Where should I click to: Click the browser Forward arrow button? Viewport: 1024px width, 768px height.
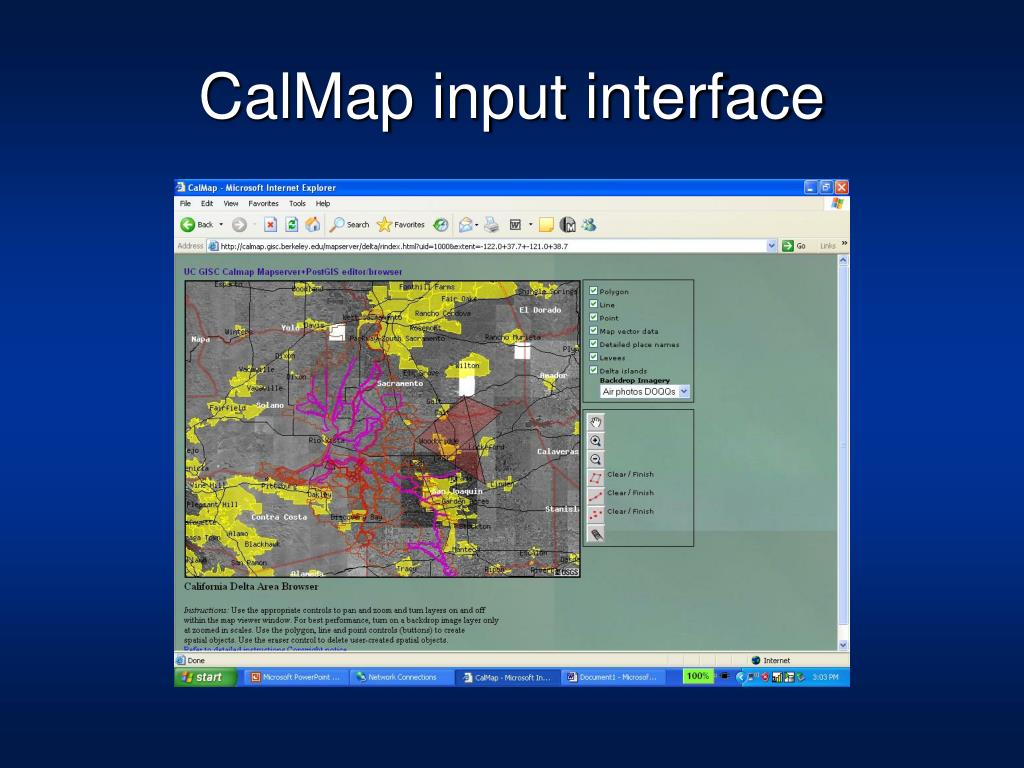(x=240, y=225)
